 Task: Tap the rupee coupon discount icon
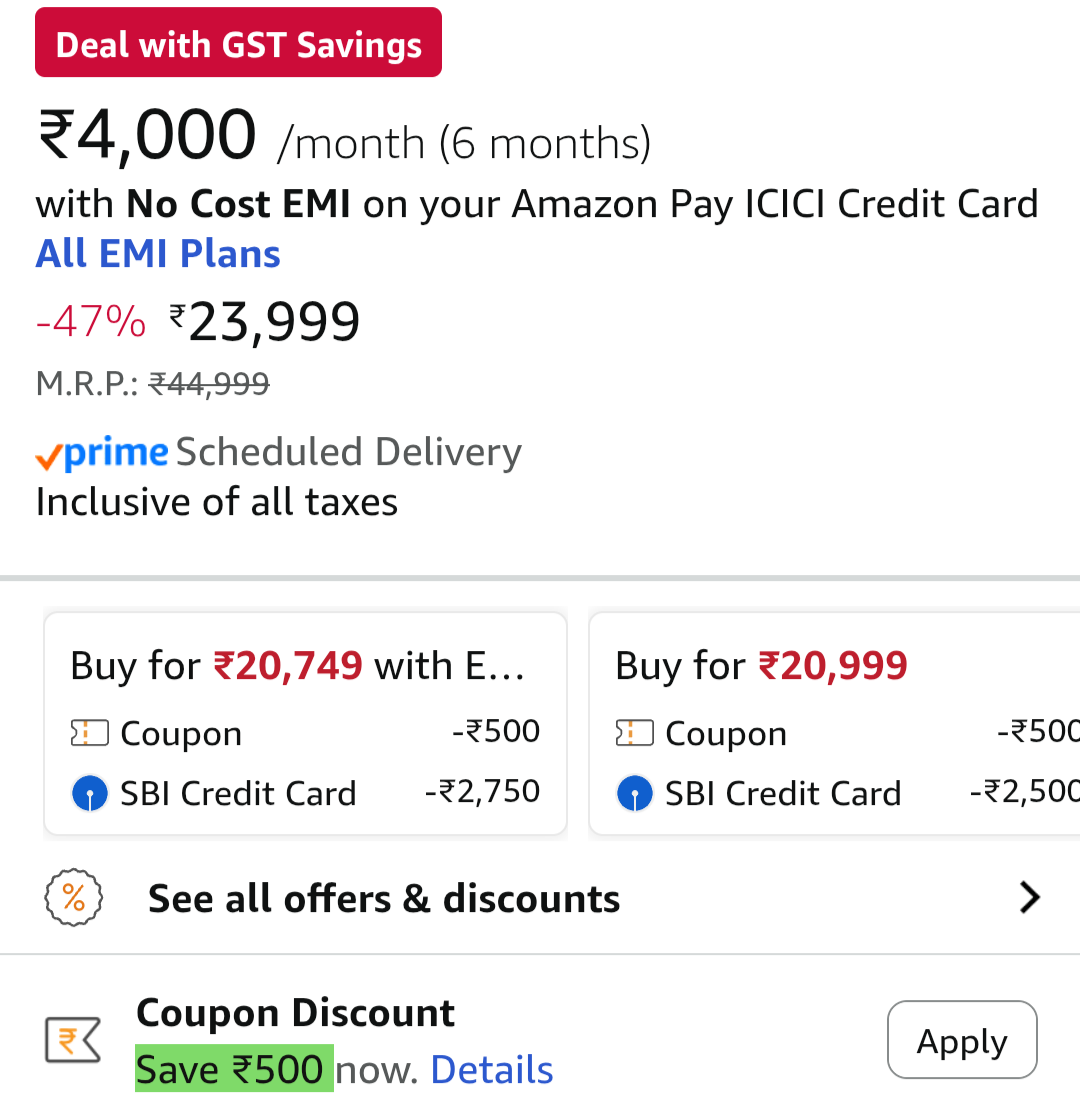coord(73,1041)
